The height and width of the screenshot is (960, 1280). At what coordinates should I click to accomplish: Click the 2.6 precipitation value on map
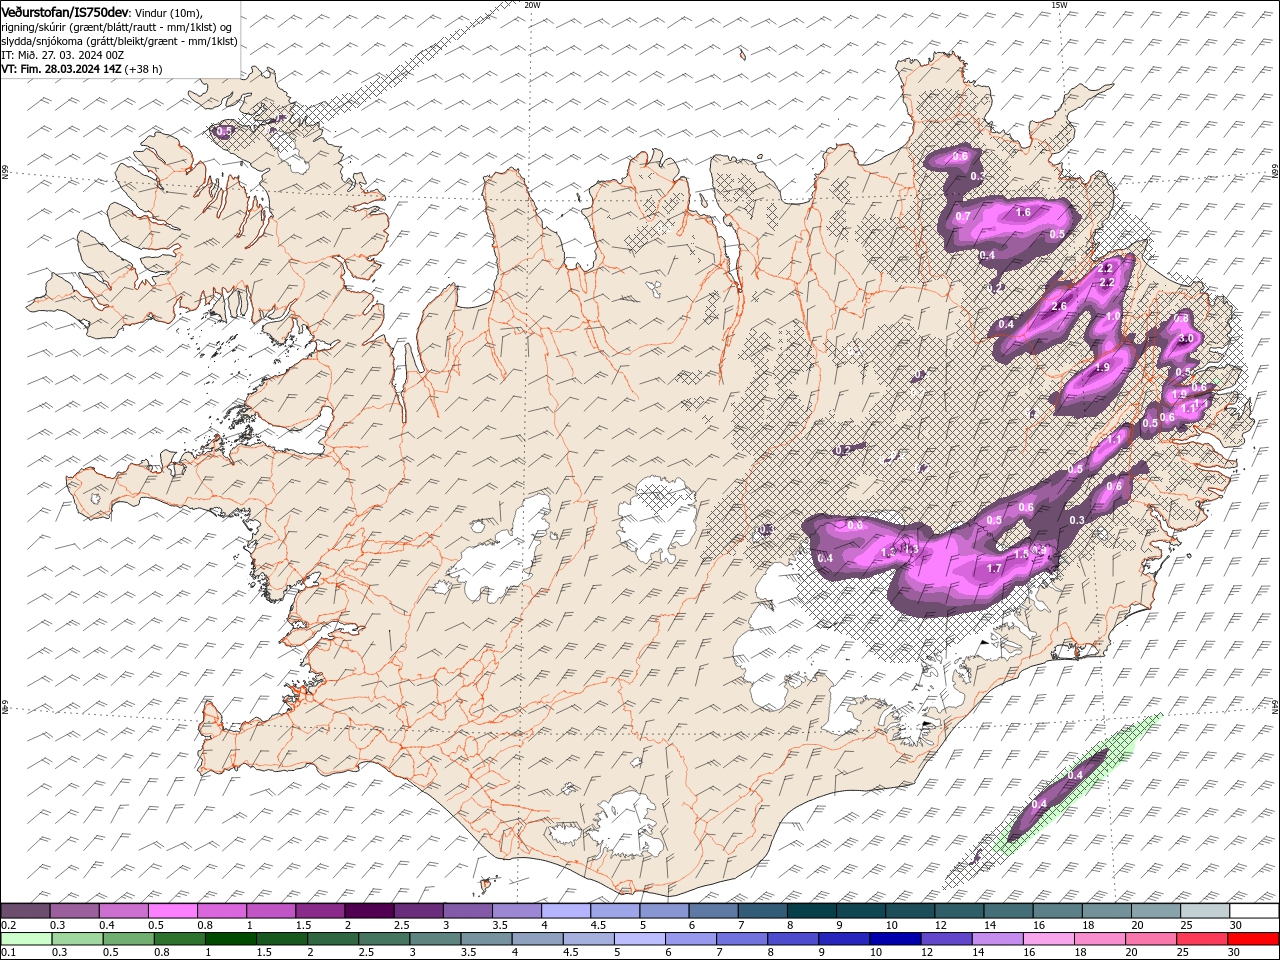tap(1060, 306)
